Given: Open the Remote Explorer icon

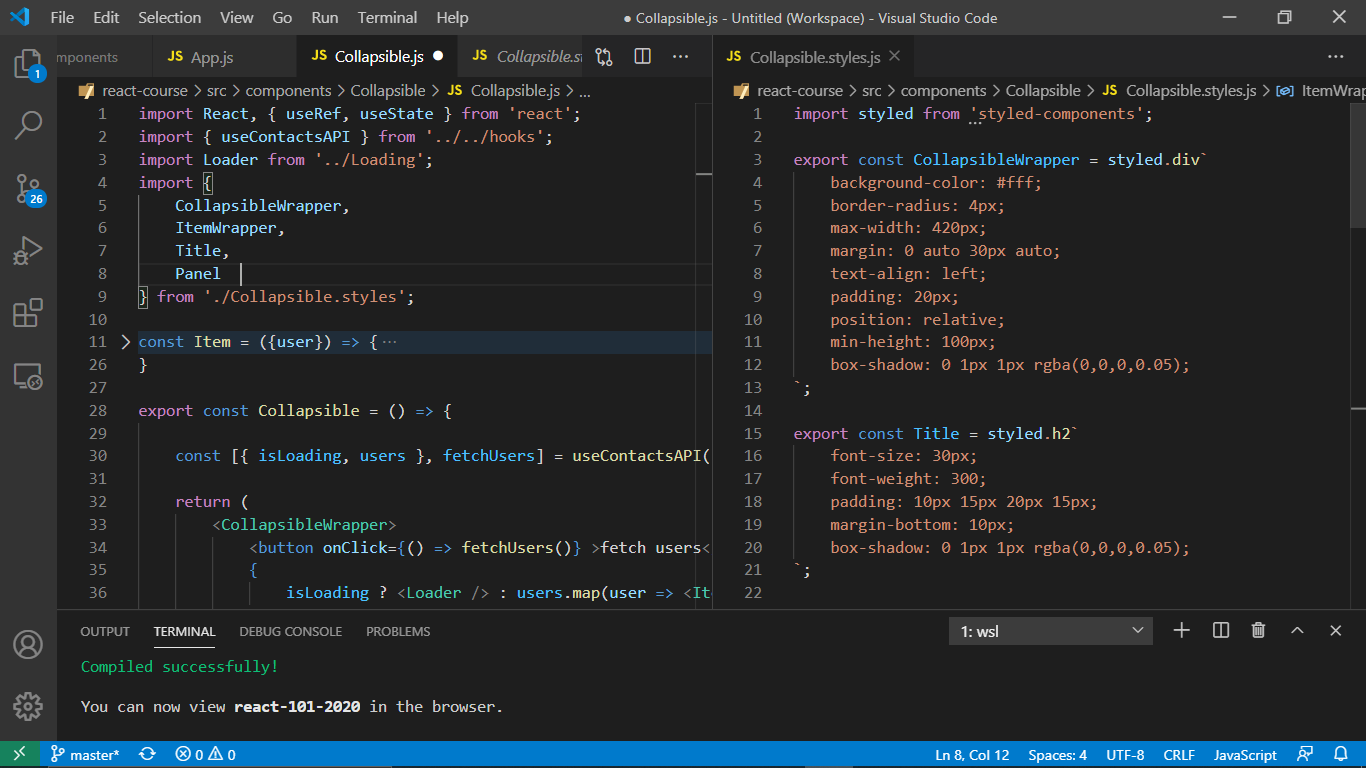Looking at the screenshot, I should pos(28,376).
